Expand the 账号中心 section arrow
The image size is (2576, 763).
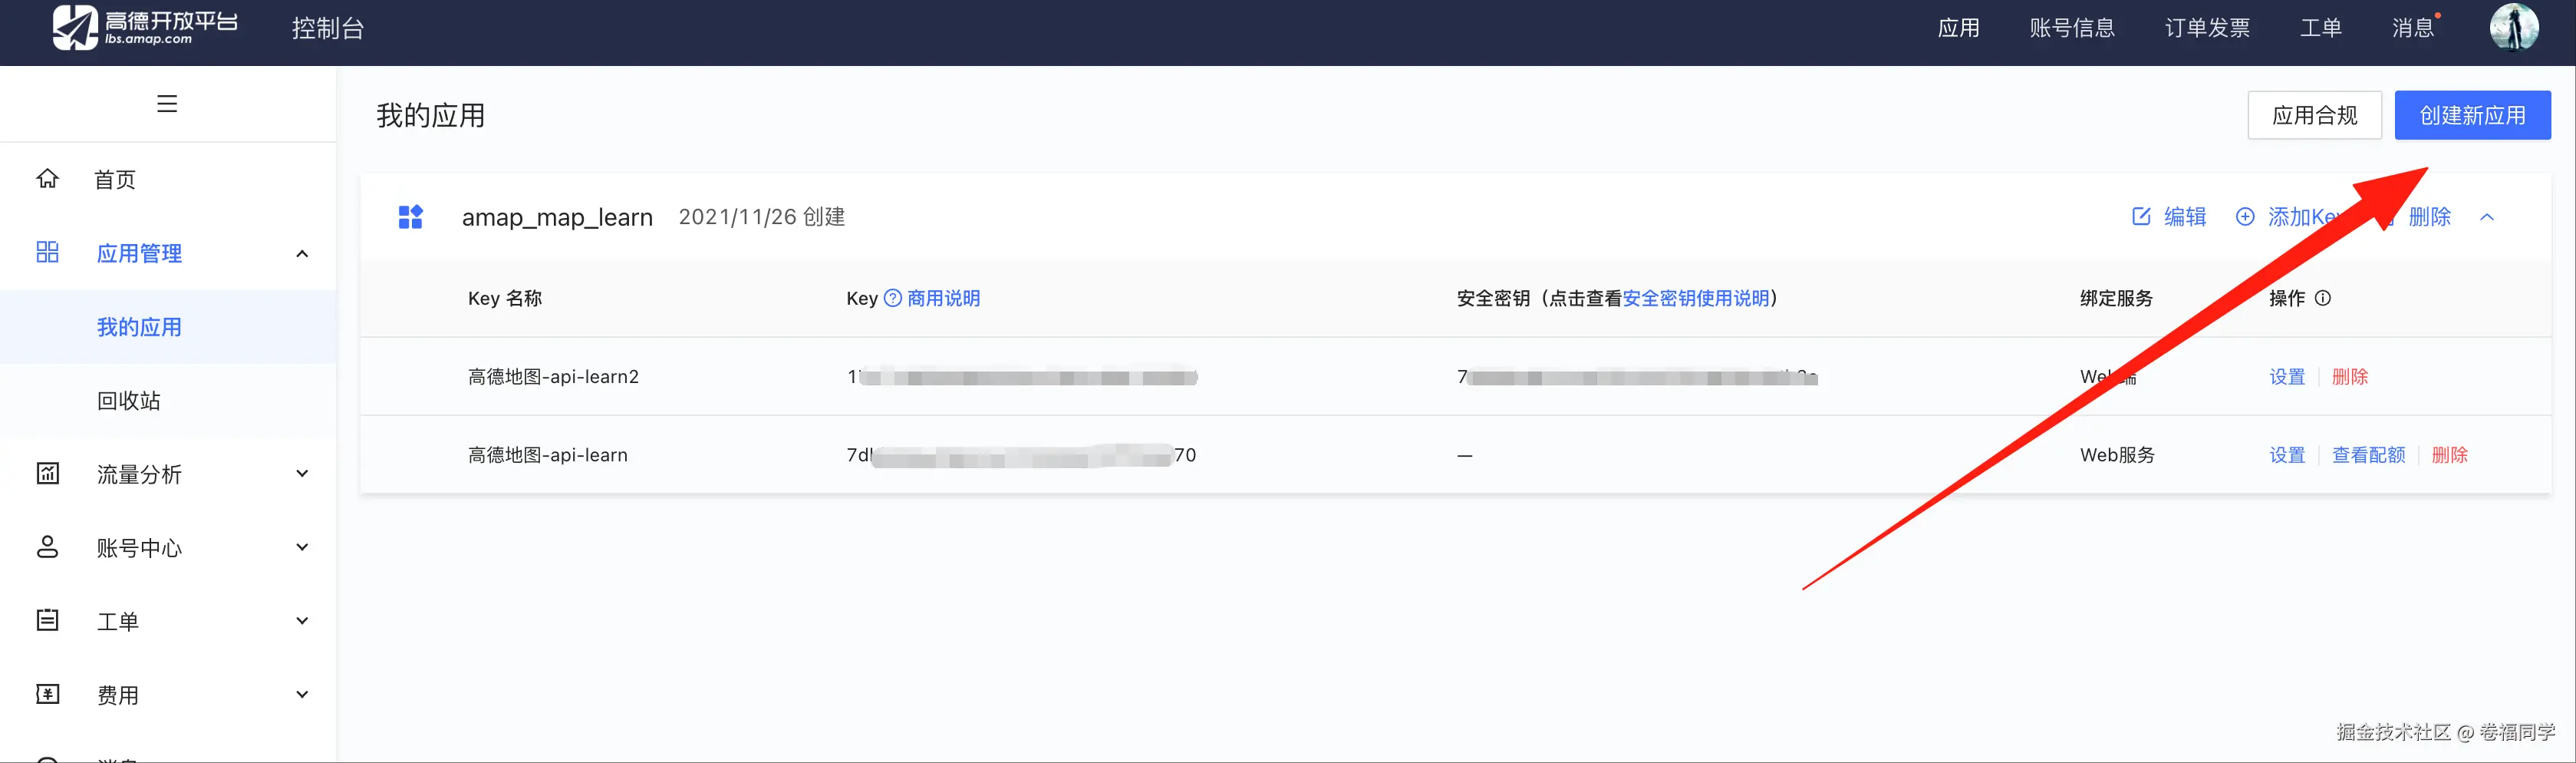point(302,547)
